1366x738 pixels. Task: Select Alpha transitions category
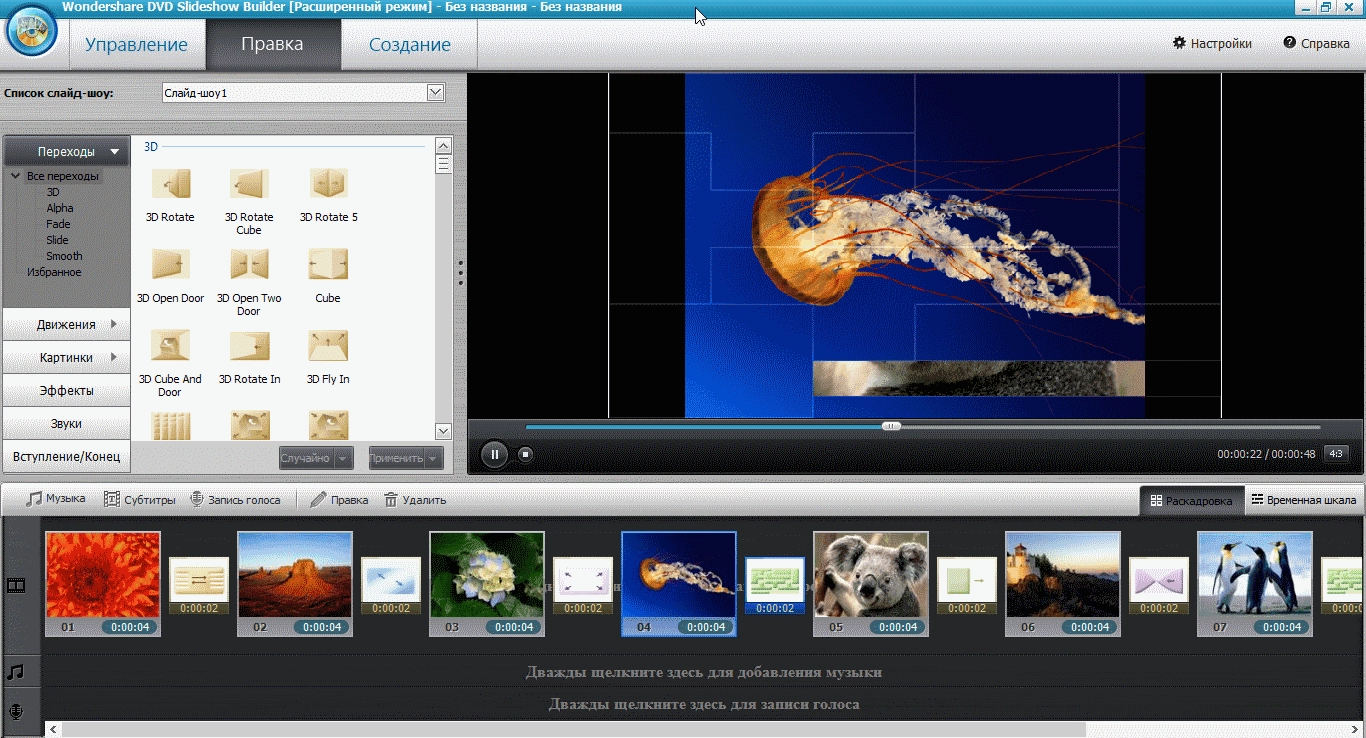click(x=60, y=208)
